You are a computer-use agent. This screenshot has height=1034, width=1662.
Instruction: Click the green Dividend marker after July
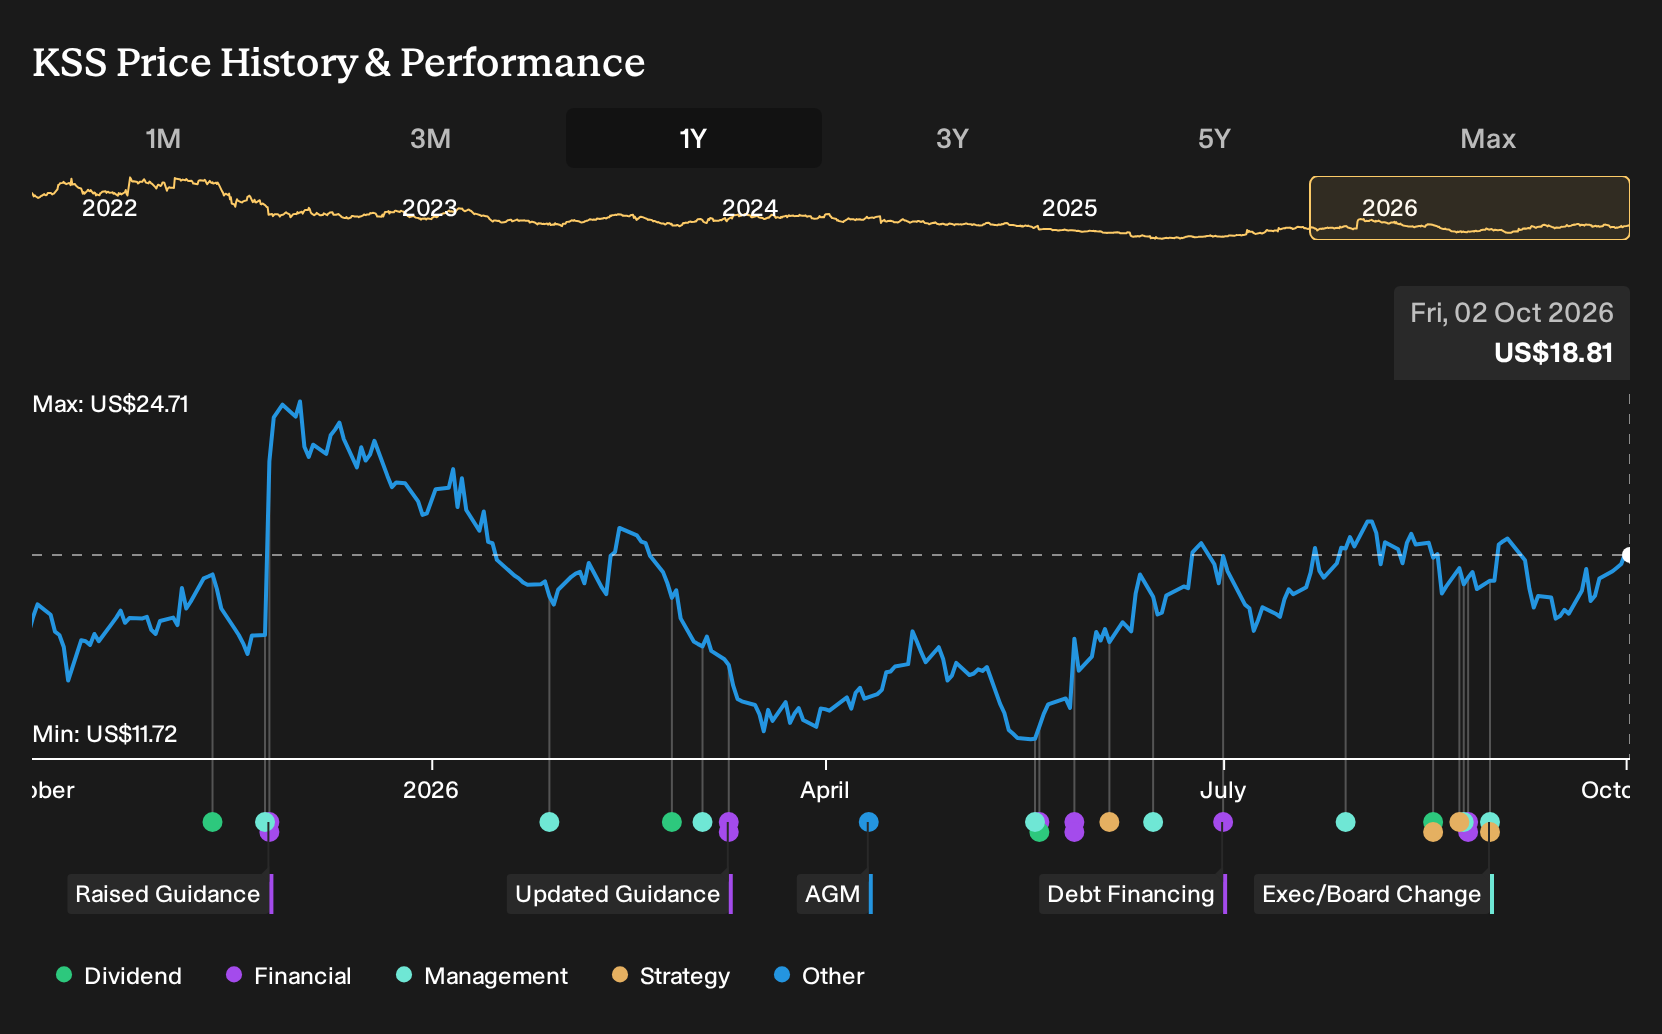point(1433,821)
